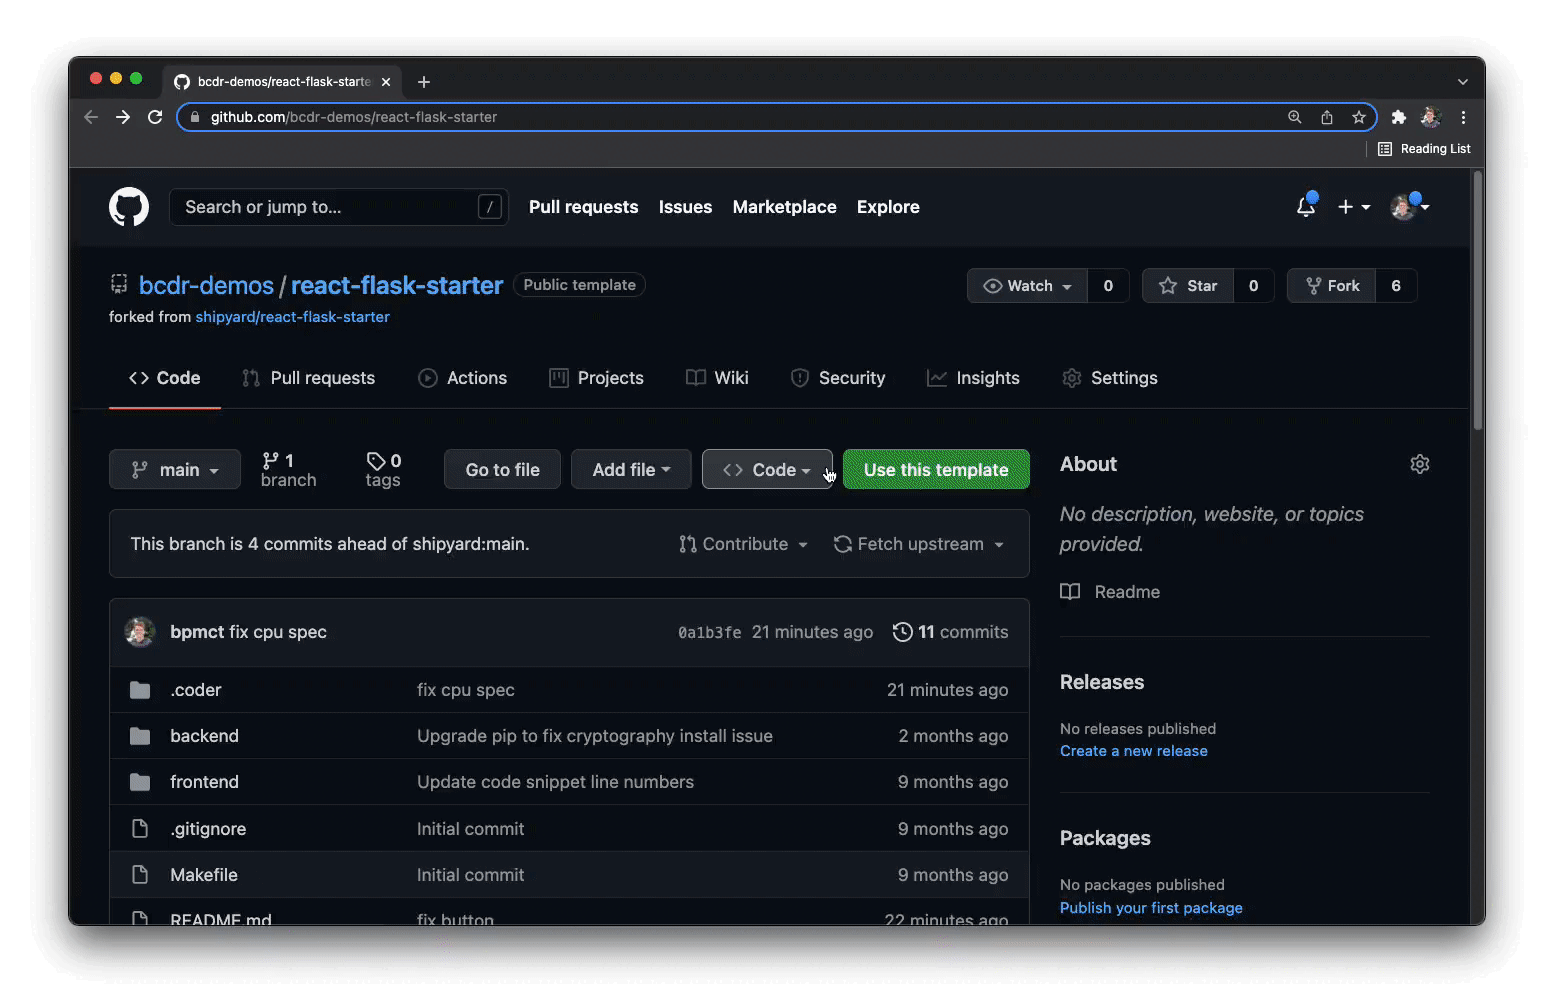Open commit 0a1b3fe
This screenshot has height=996, width=1556.
tap(710, 633)
